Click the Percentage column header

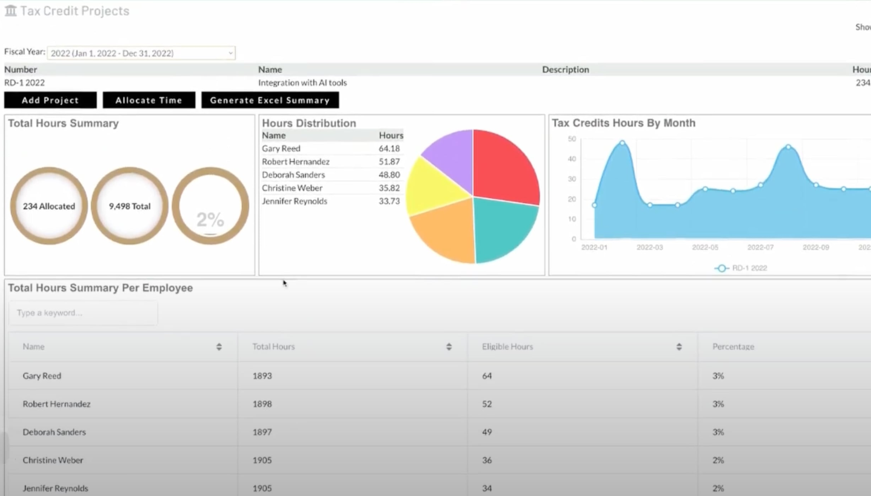733,347
